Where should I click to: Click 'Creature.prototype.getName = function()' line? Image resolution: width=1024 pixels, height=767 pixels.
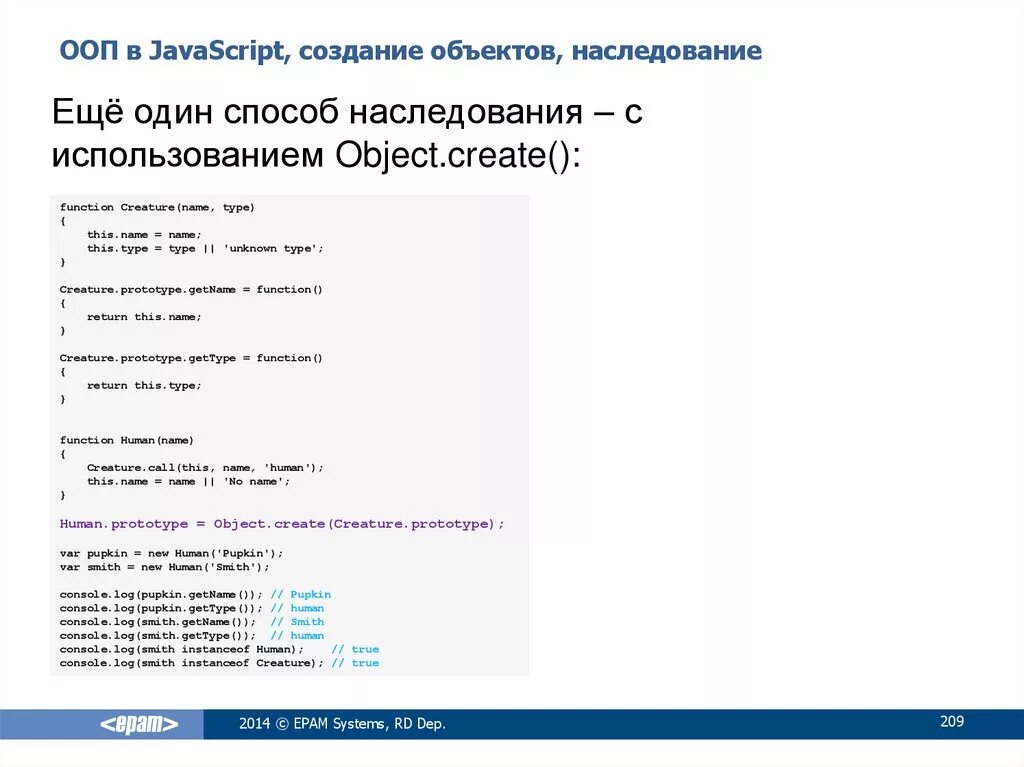pos(191,289)
